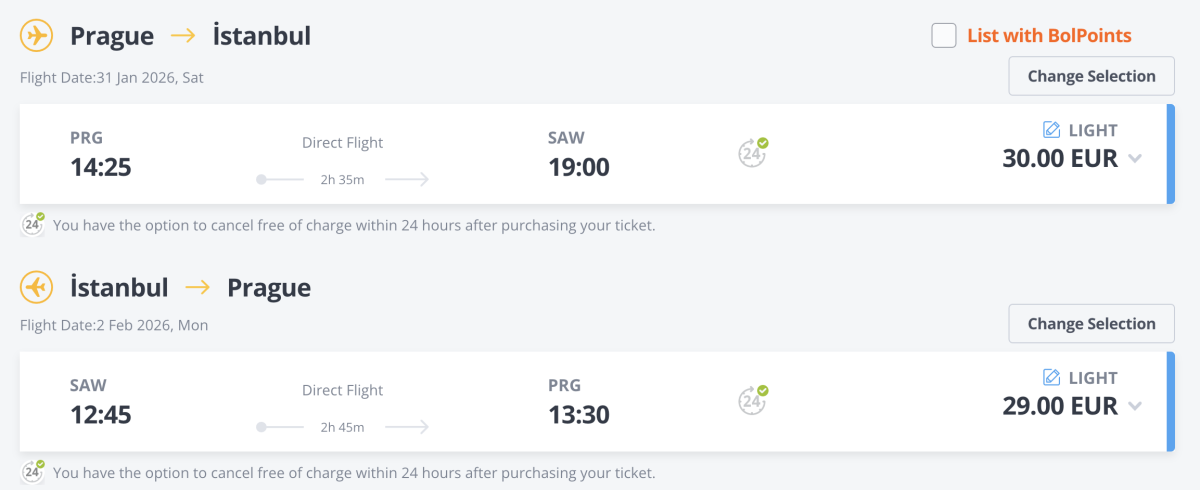This screenshot has height=490, width=1200.
Task: Click the LIGHT fare label on the outbound flight
Action: 1093,130
